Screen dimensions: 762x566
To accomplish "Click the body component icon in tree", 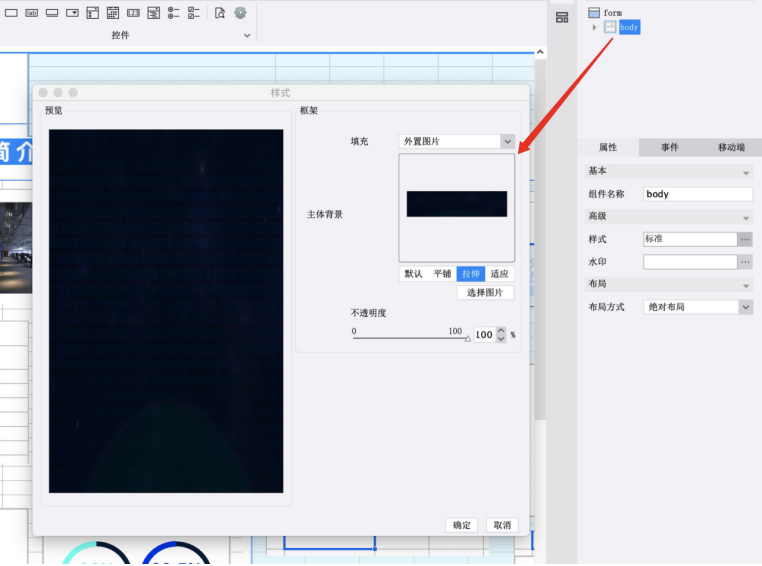I will pyautogui.click(x=610, y=27).
